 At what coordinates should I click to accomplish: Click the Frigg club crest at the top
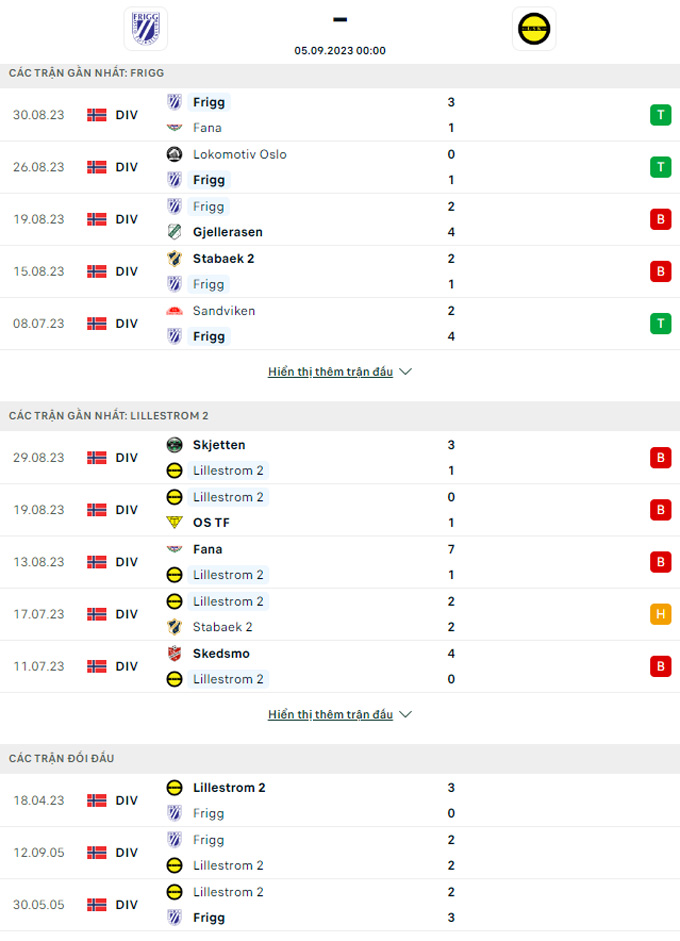click(147, 28)
